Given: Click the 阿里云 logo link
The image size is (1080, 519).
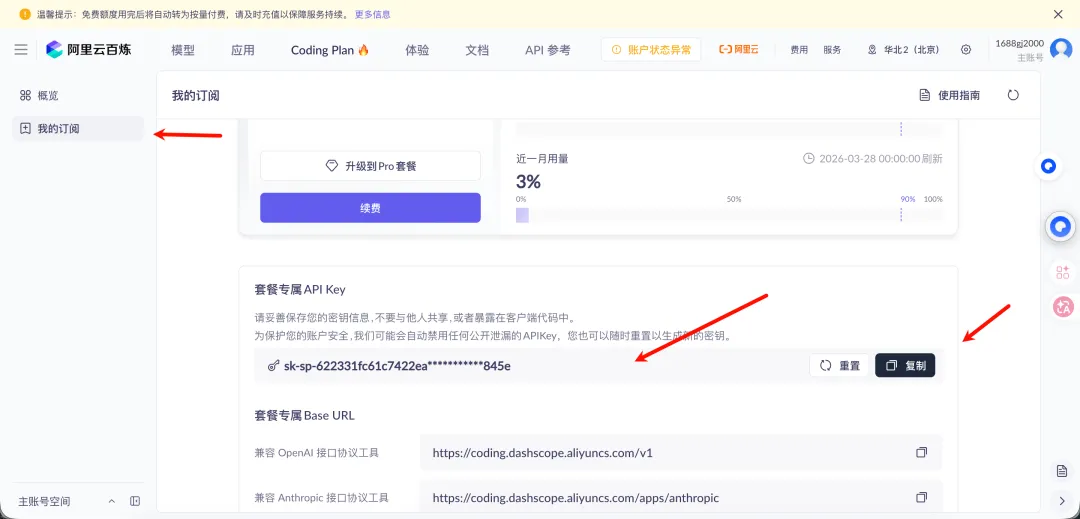Looking at the screenshot, I should pos(738,50).
